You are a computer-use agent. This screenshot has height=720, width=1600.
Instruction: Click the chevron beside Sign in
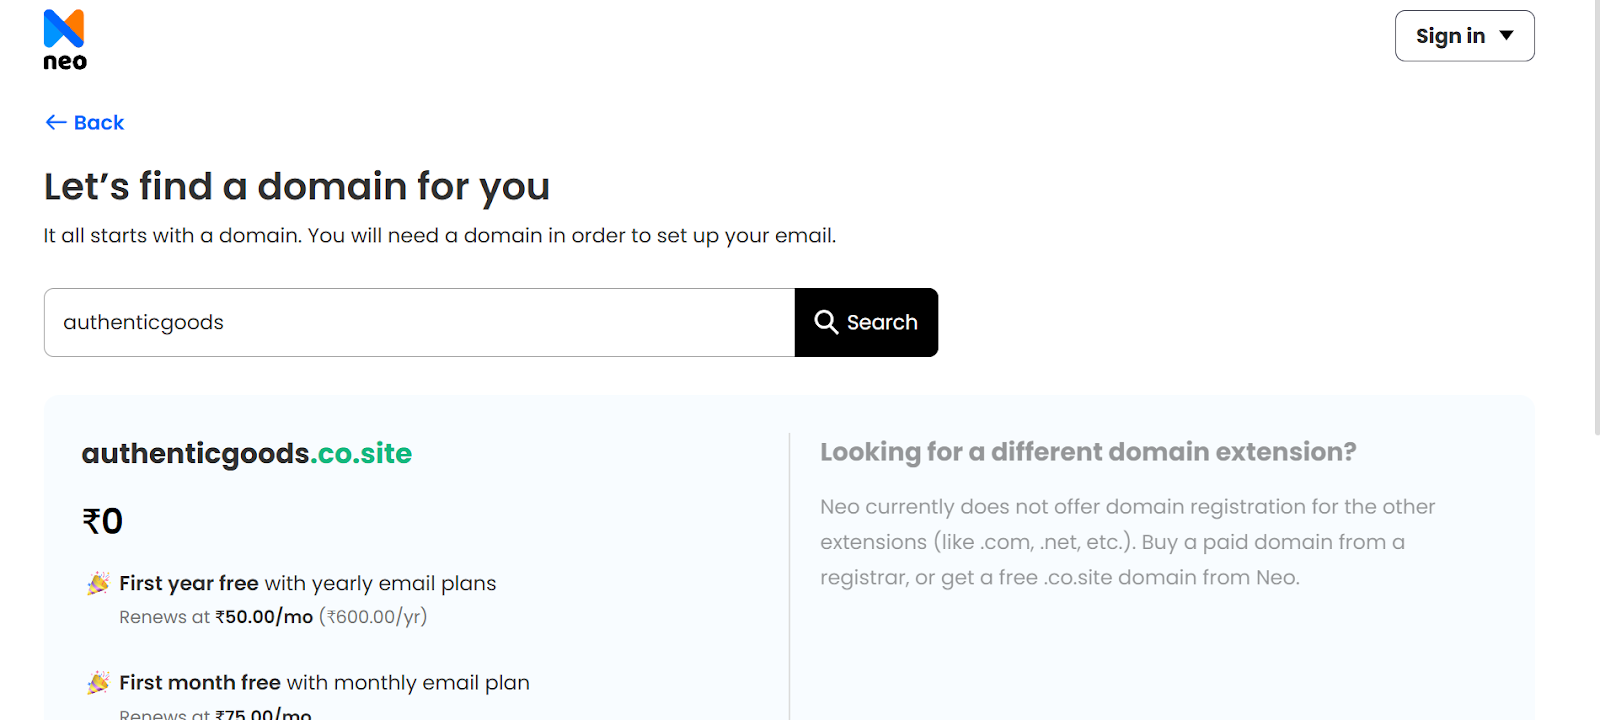pyautogui.click(x=1506, y=35)
